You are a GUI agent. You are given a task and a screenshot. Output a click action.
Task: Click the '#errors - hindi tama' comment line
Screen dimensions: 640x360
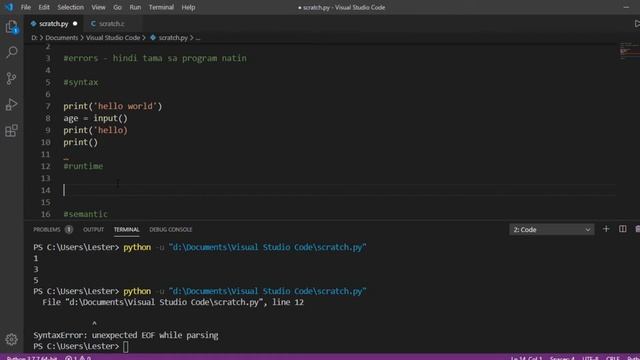(x=155, y=58)
